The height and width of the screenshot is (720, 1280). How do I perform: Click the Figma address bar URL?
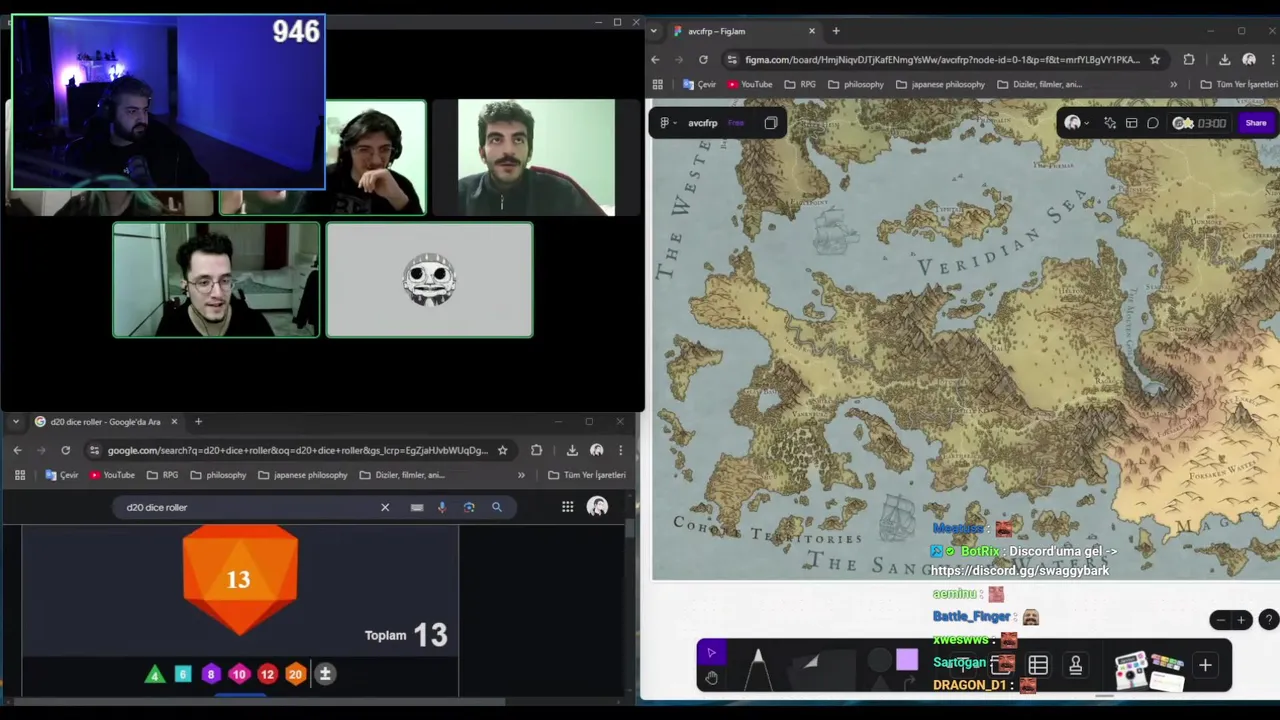941,59
